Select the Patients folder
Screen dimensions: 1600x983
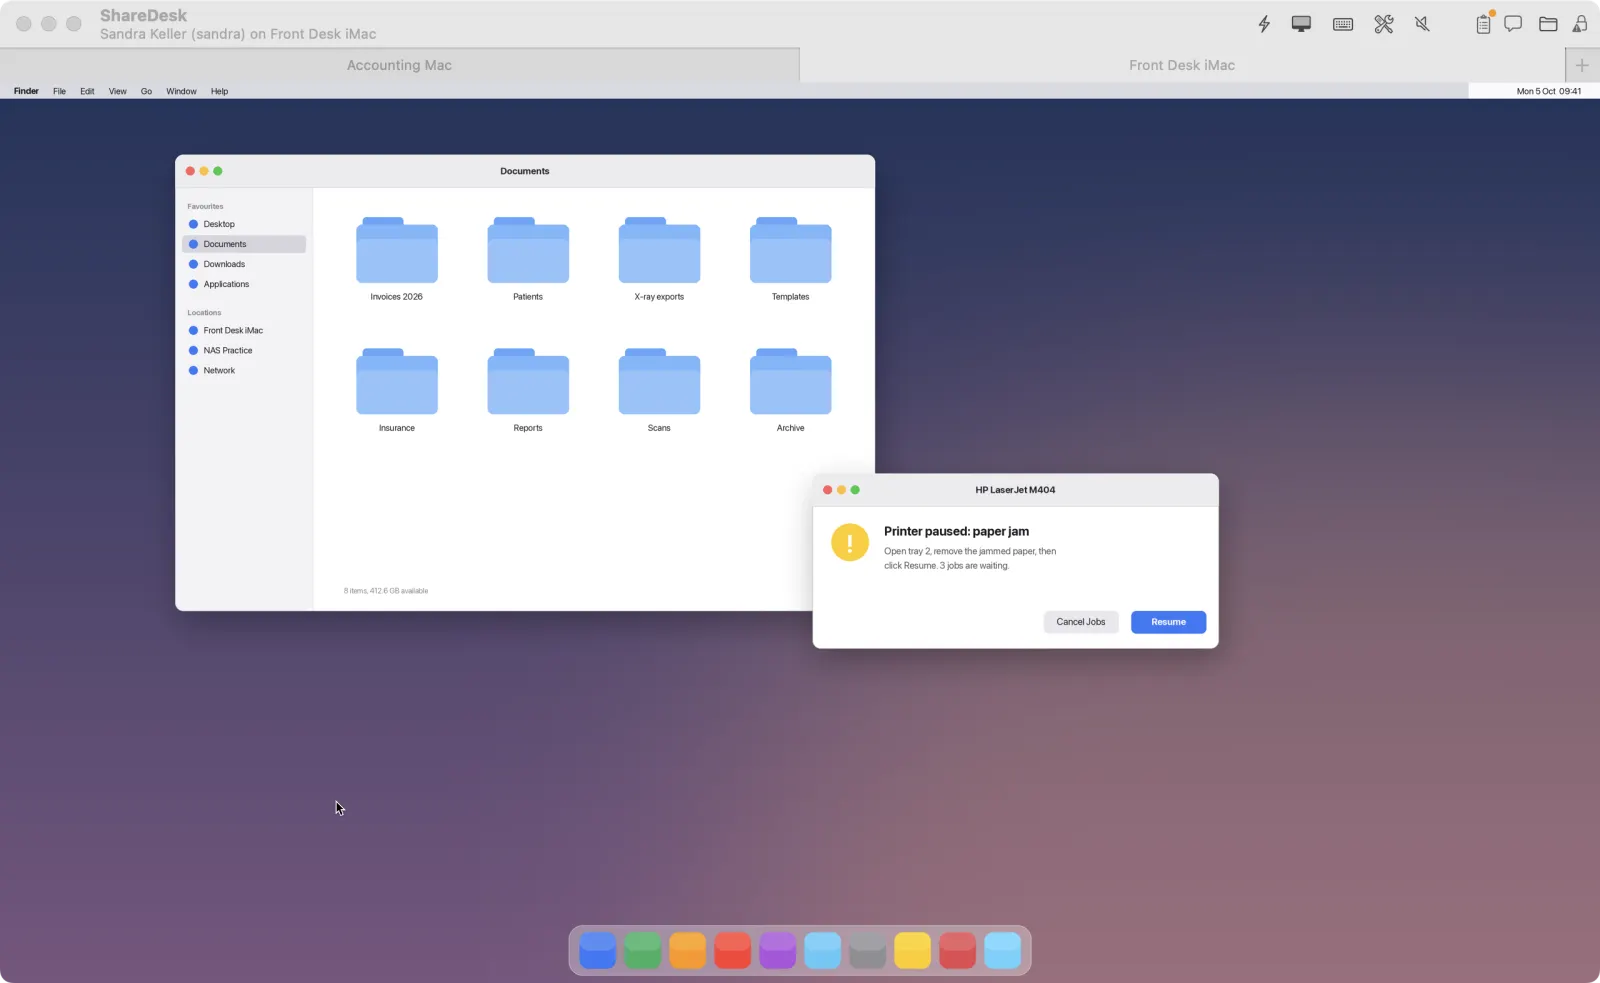[528, 259]
